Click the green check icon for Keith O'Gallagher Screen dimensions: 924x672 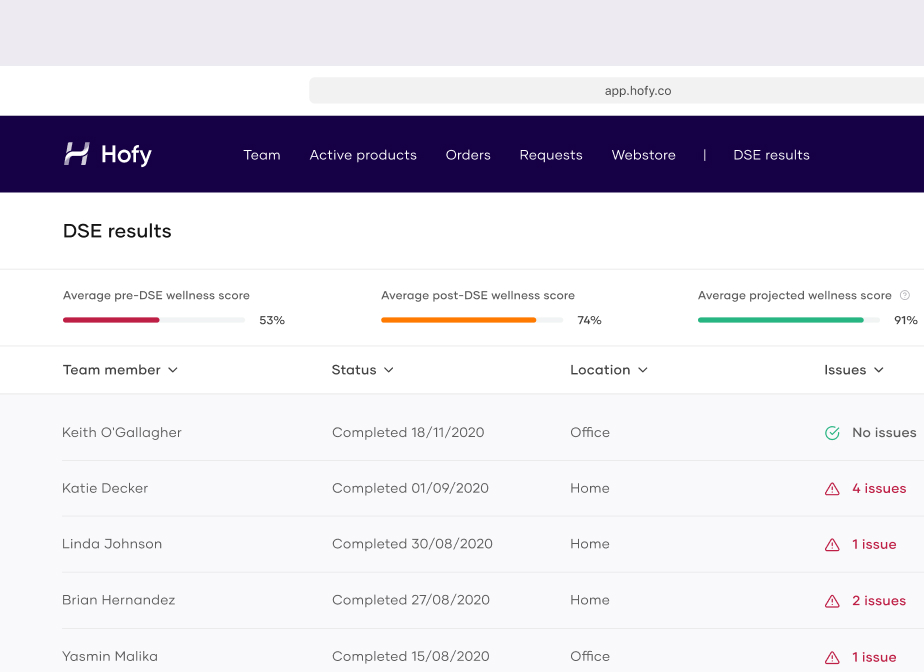tap(832, 433)
